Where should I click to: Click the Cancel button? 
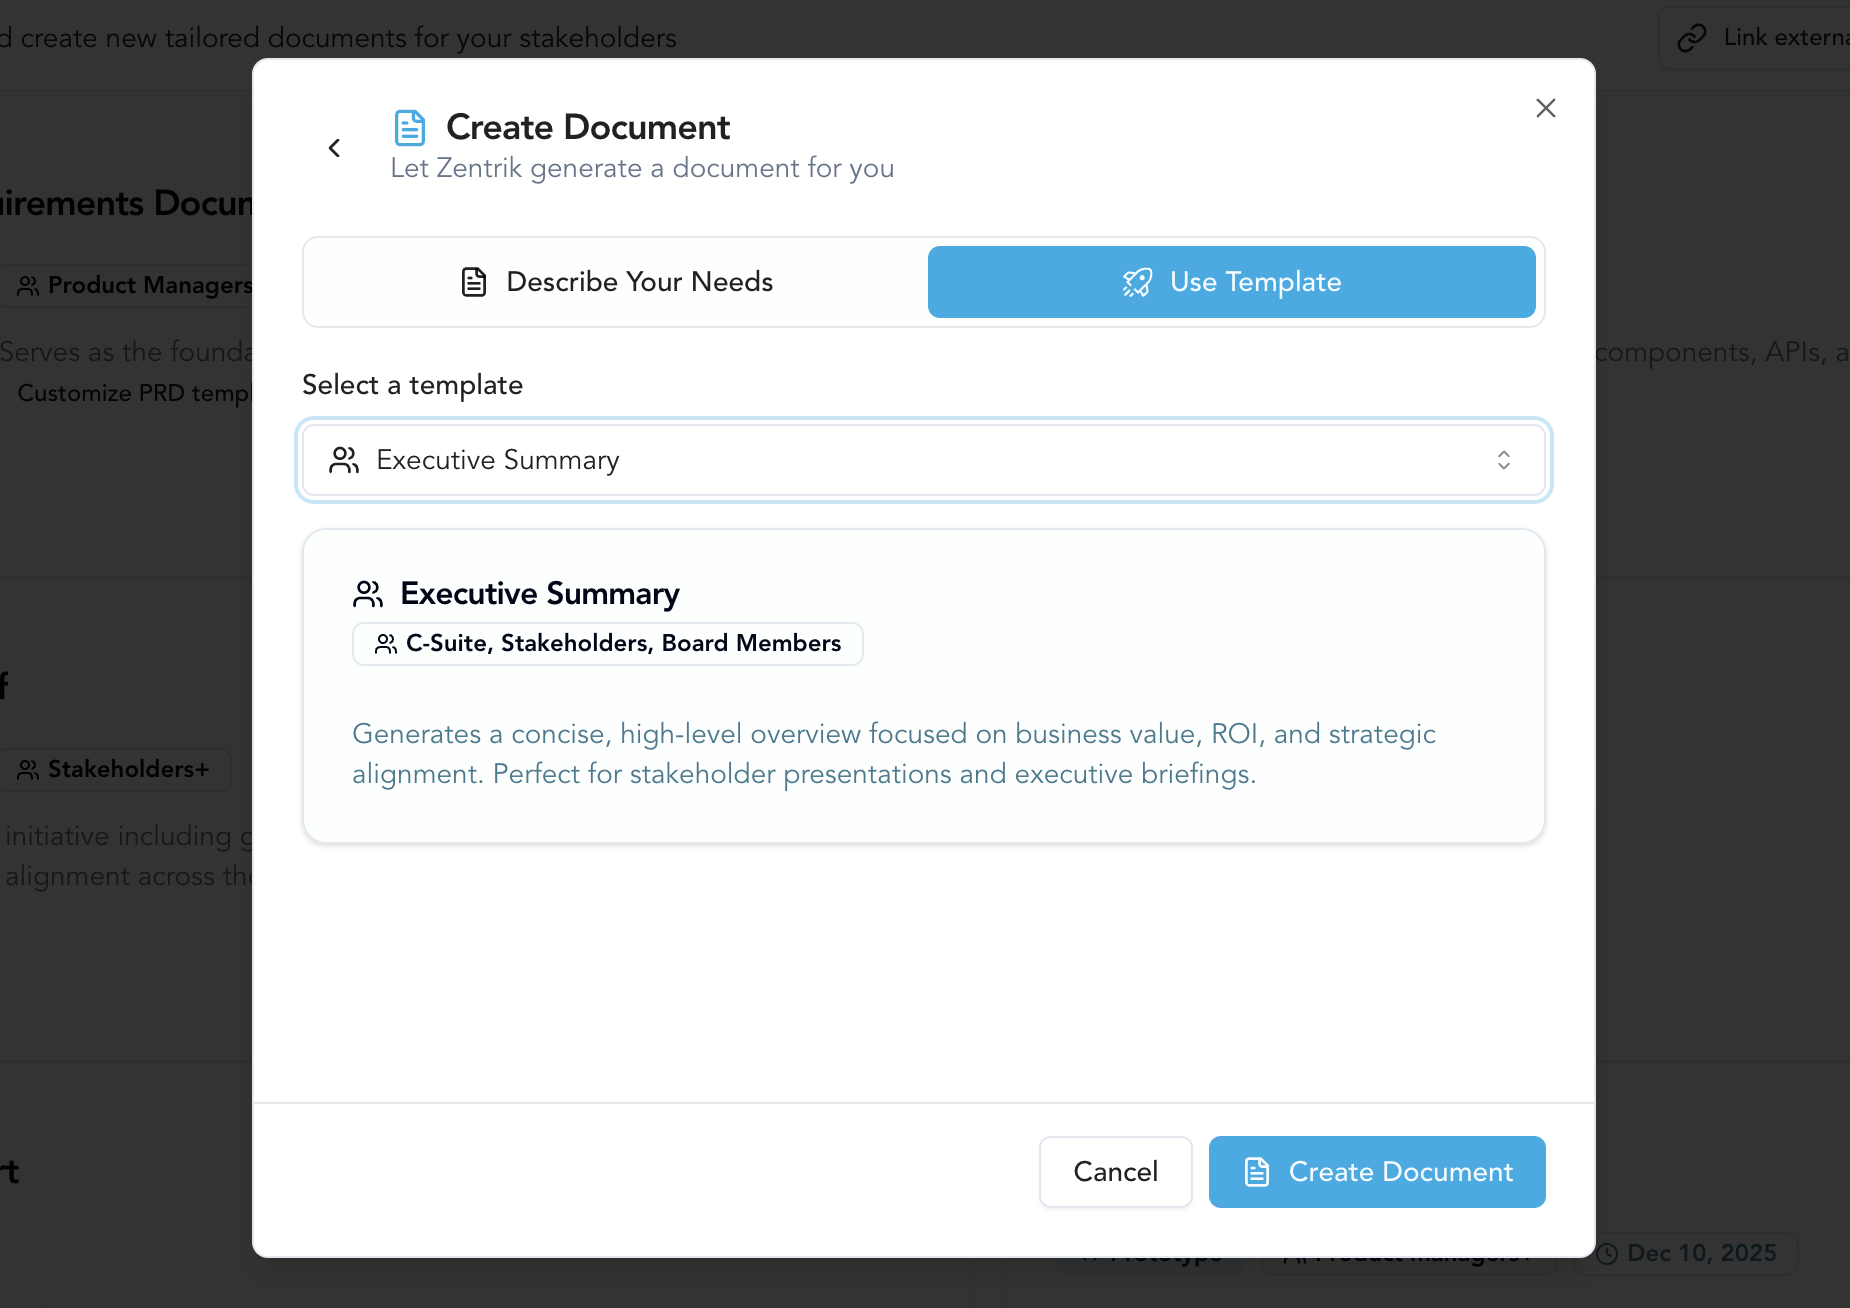(1115, 1171)
